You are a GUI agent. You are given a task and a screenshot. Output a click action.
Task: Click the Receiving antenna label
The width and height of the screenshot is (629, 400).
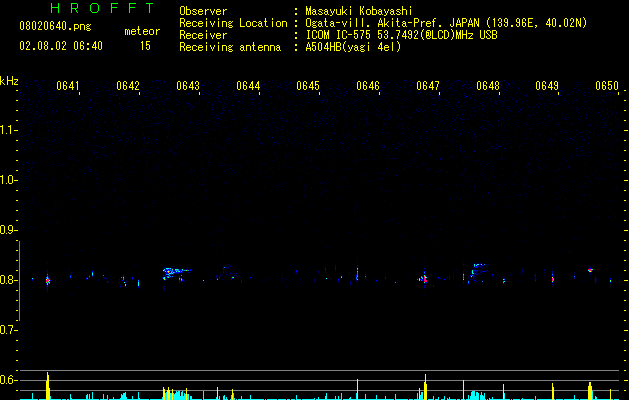(x=230, y=47)
